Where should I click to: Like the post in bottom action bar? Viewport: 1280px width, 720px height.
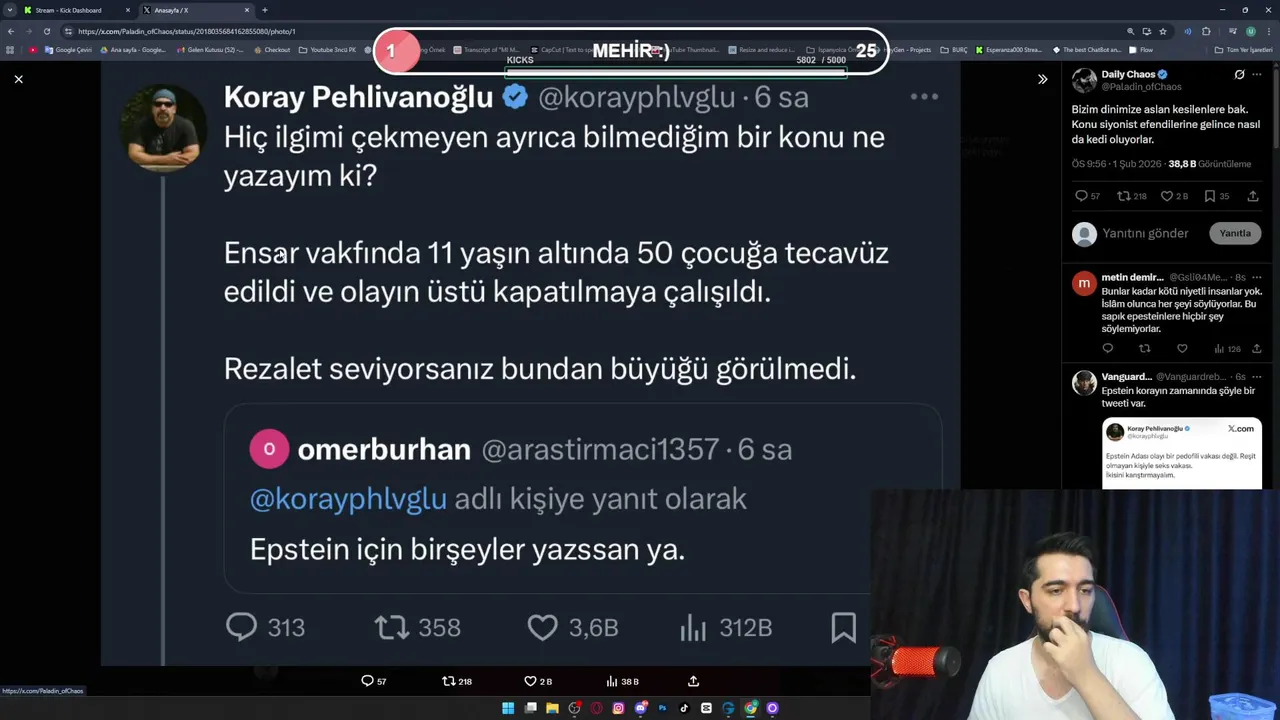(538, 681)
